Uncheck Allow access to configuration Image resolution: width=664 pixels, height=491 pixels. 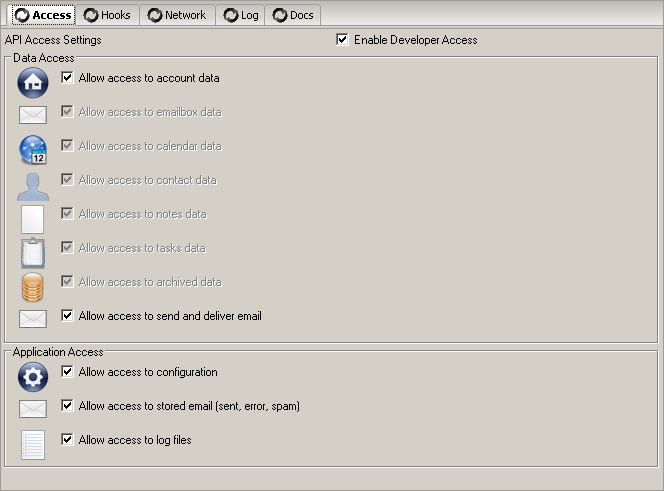tap(67, 372)
